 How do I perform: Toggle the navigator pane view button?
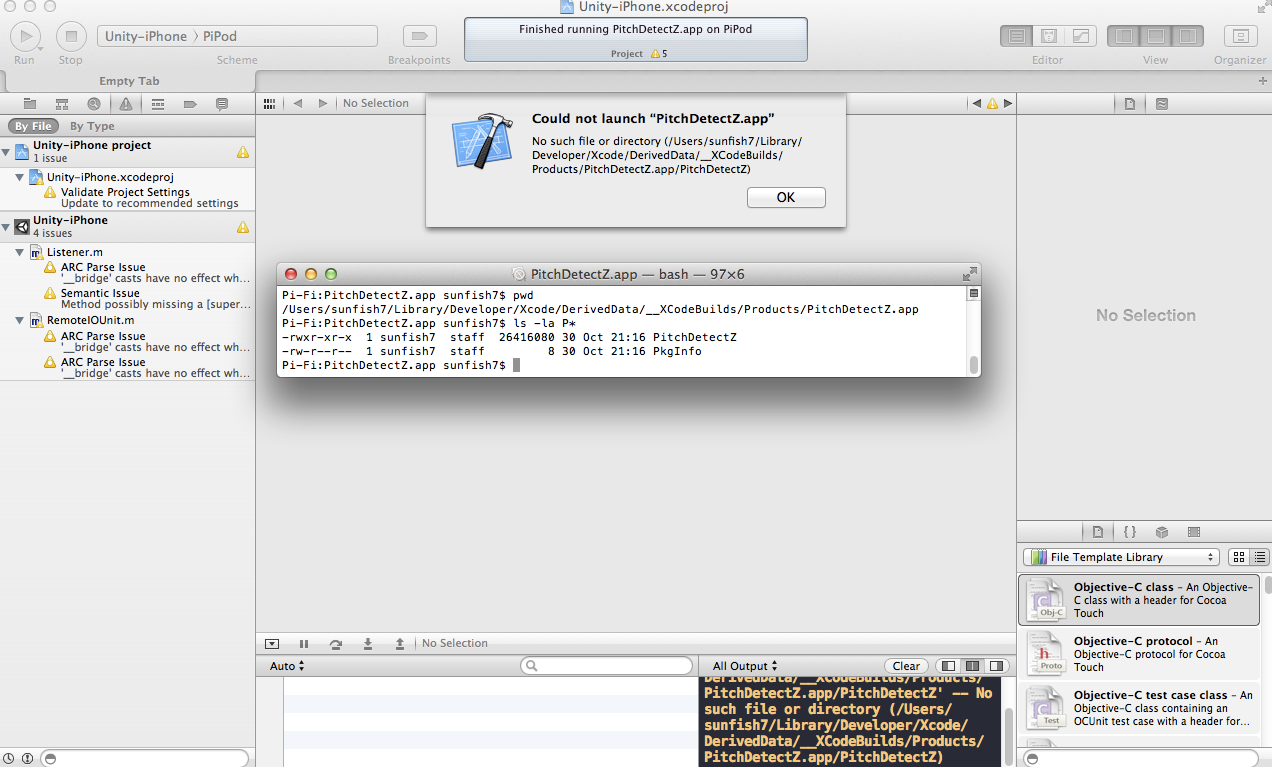click(x=1124, y=36)
